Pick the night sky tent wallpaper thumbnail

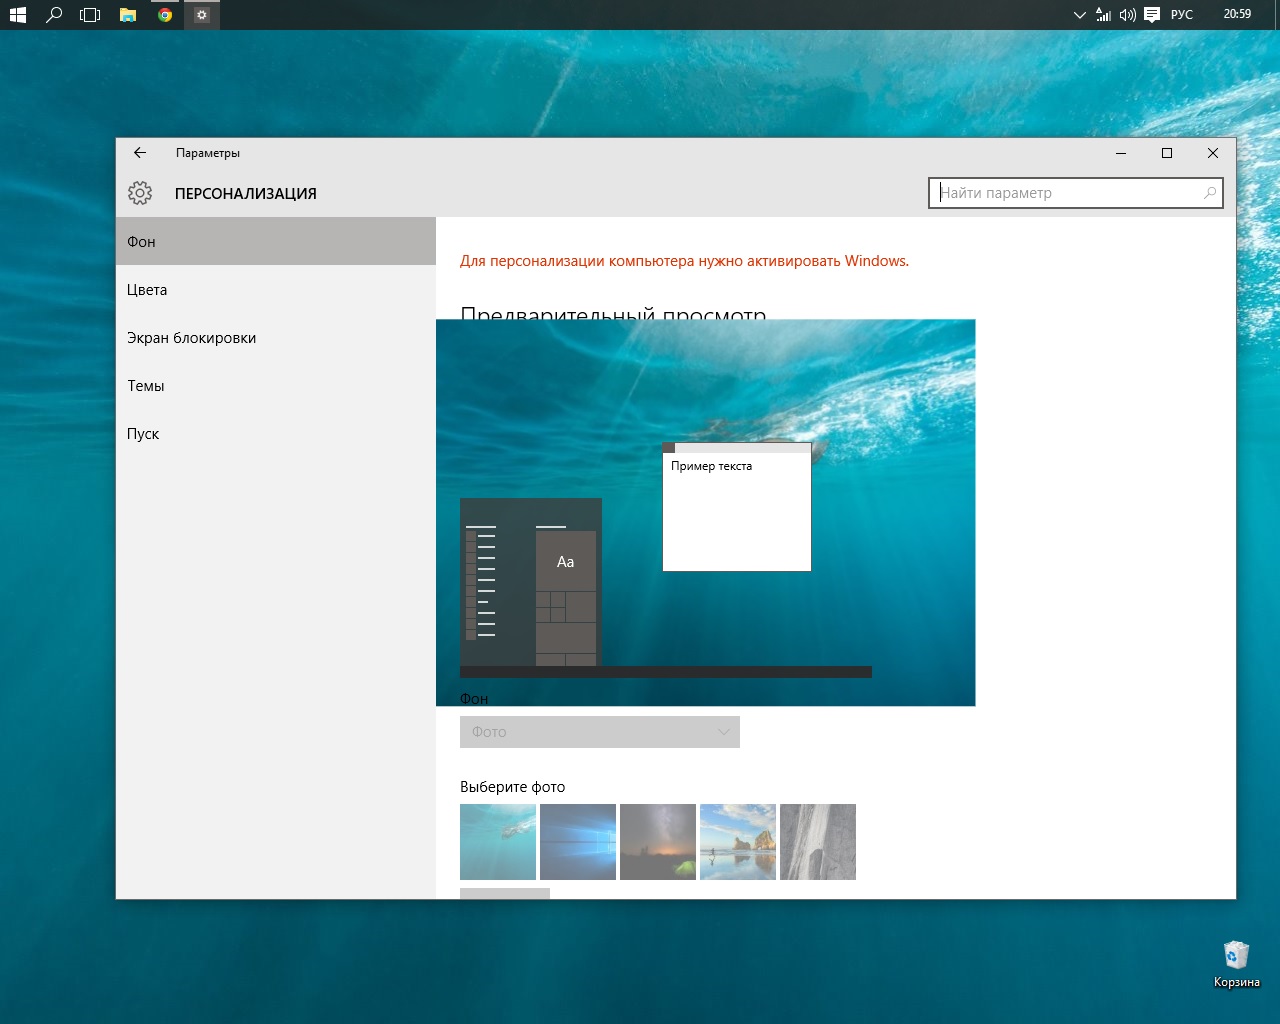(658, 842)
